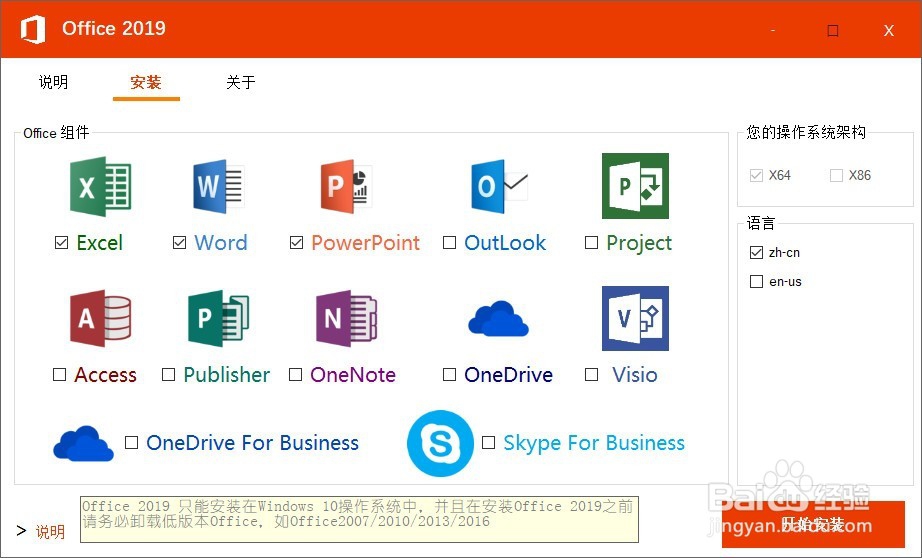This screenshot has width=922, height=558.
Task: Click the Publisher text label
Action: coord(226,375)
